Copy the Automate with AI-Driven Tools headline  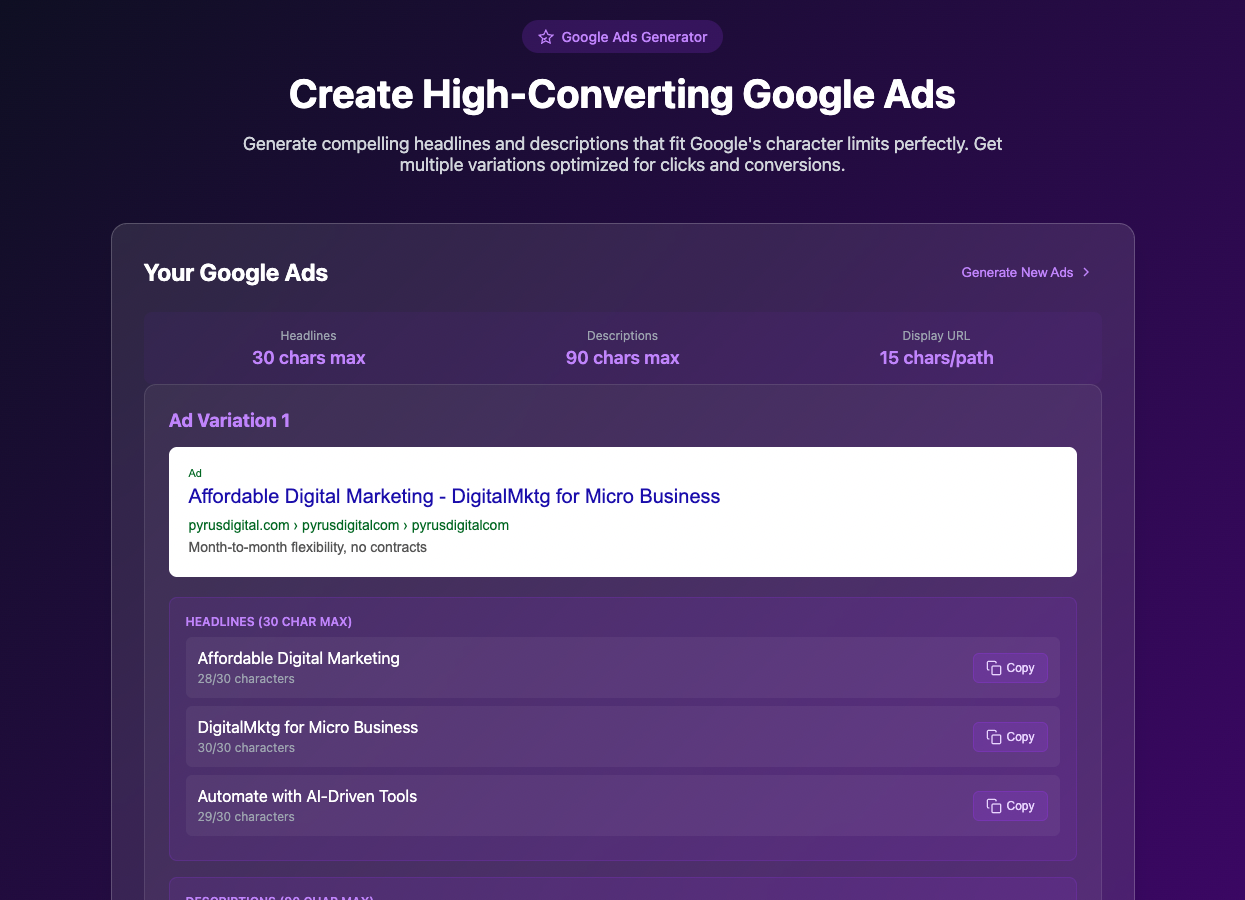[x=1010, y=806]
